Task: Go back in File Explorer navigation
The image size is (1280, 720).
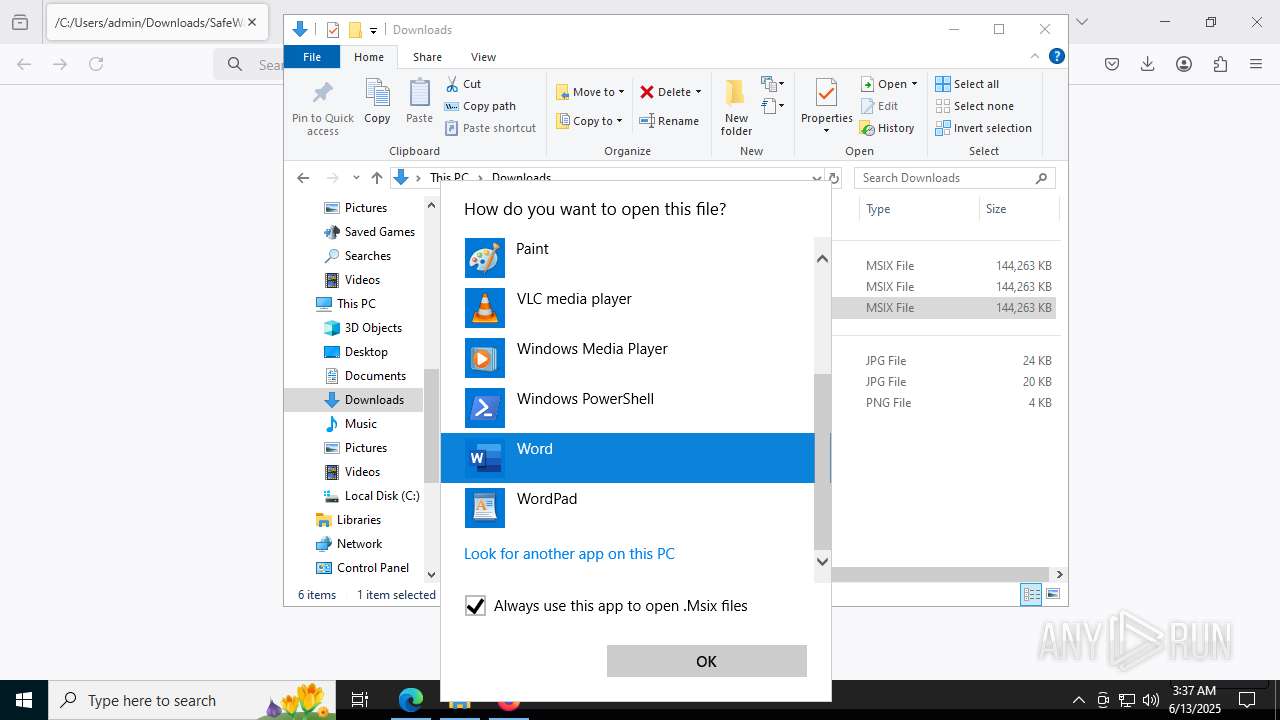Action: [303, 178]
